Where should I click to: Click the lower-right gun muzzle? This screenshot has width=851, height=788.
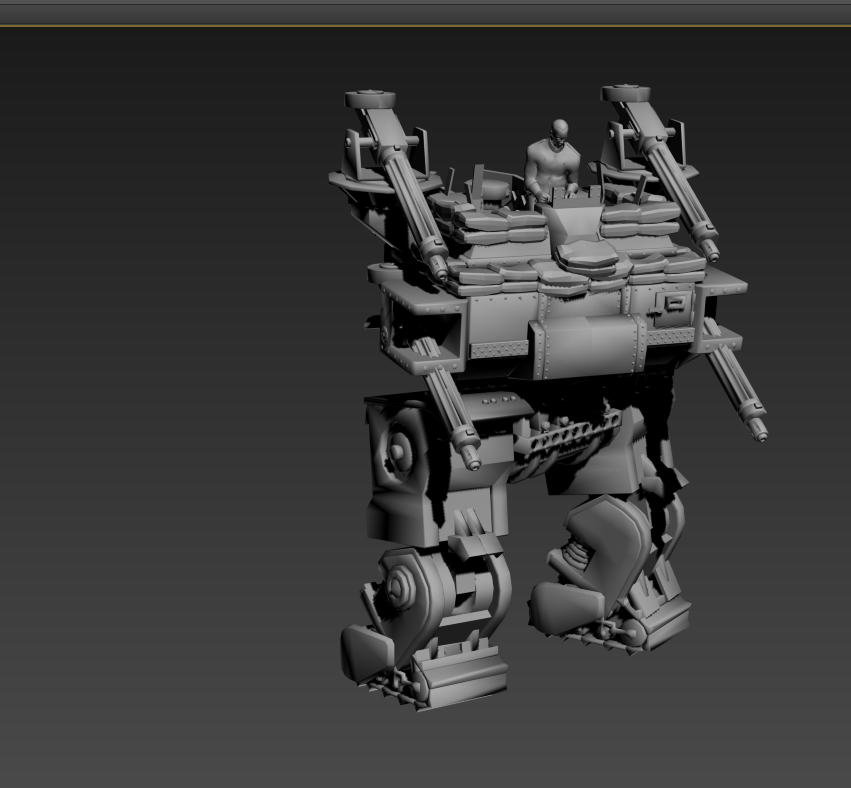coord(760,434)
